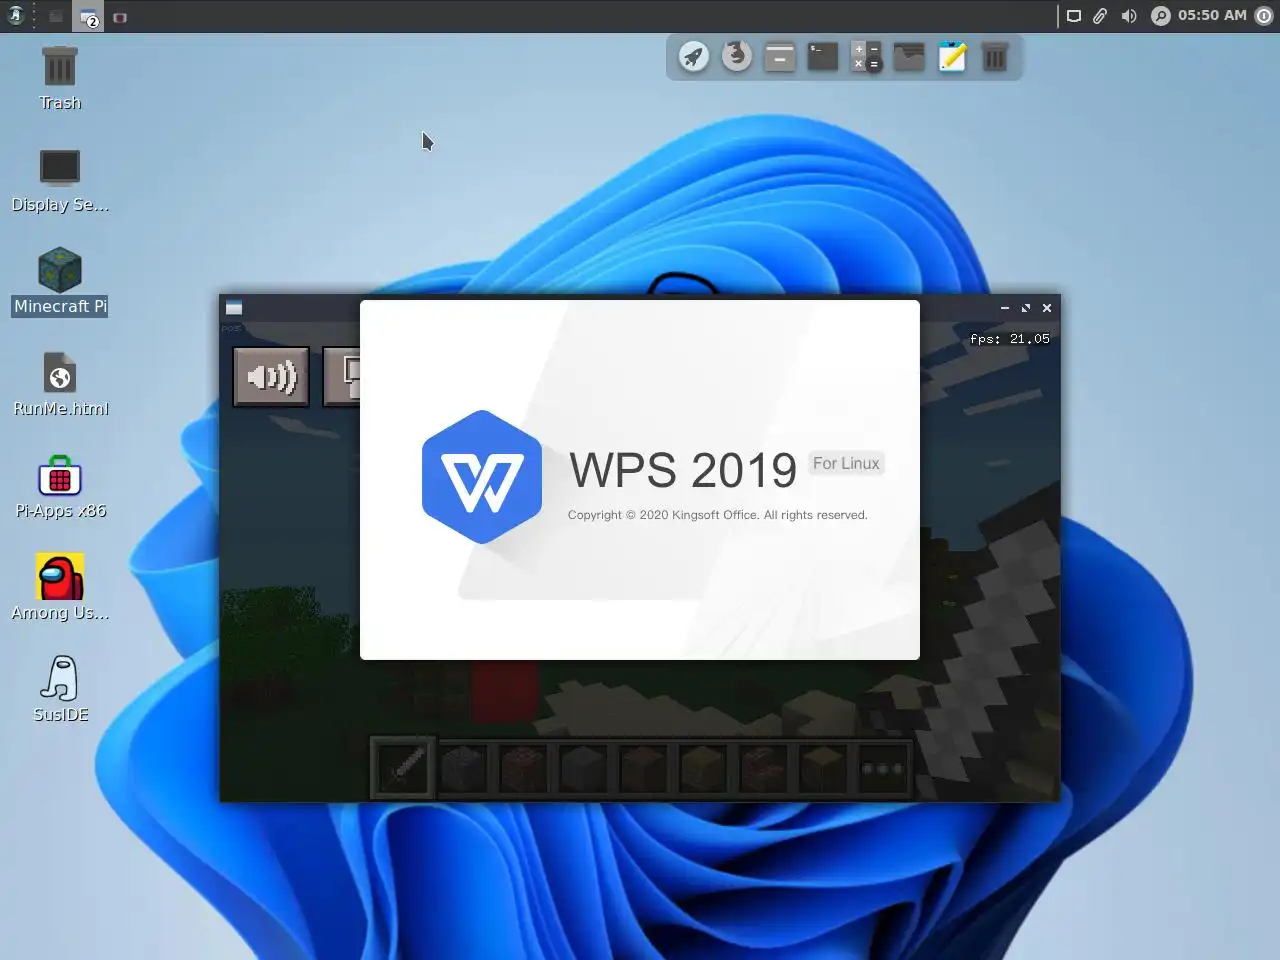The height and width of the screenshot is (960, 1280).
Task: Open the start menu in top panel
Action: click(x=17, y=16)
